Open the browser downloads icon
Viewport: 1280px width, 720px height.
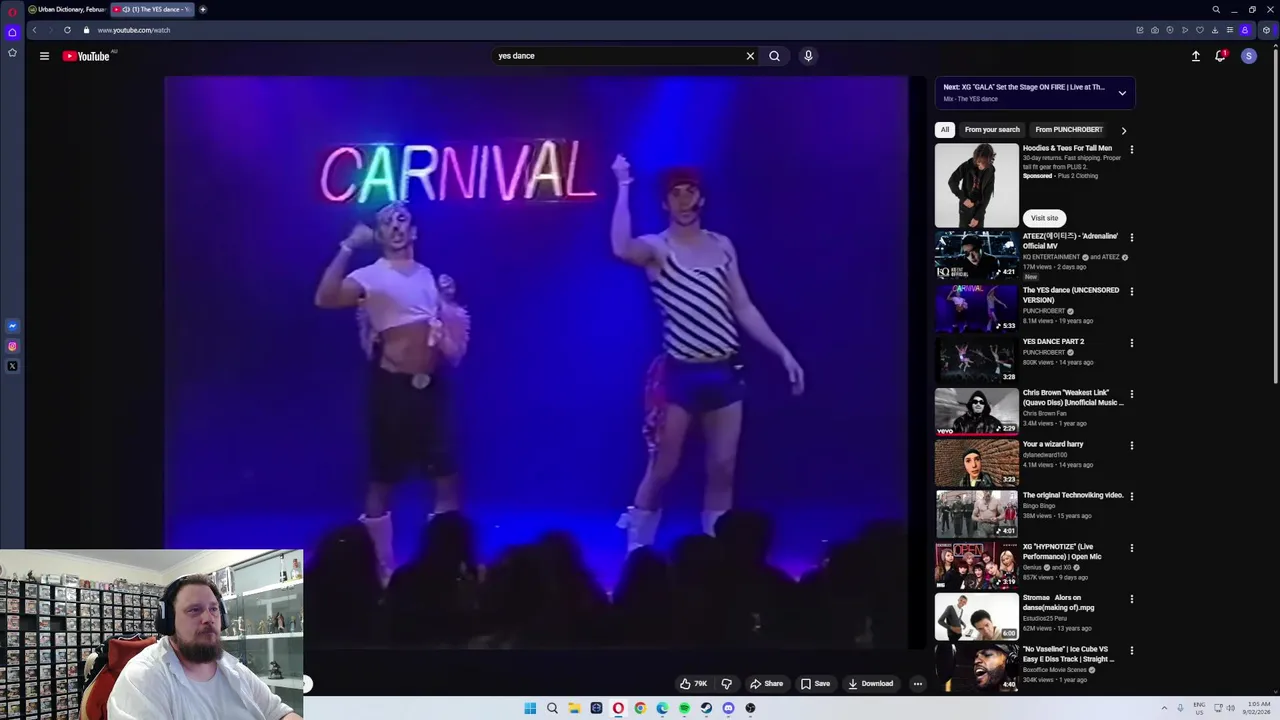[1215, 30]
